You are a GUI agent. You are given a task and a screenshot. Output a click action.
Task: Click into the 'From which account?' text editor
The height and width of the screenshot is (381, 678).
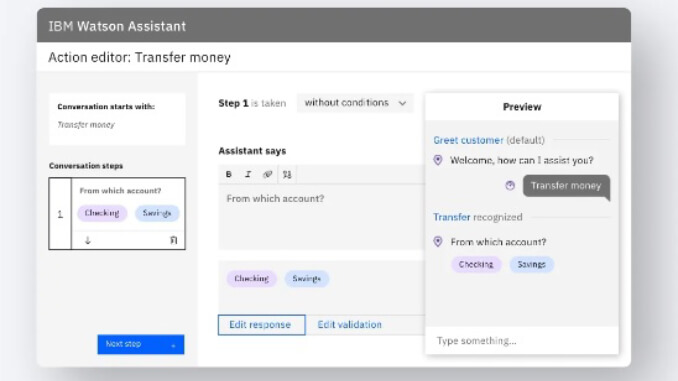[322, 217]
